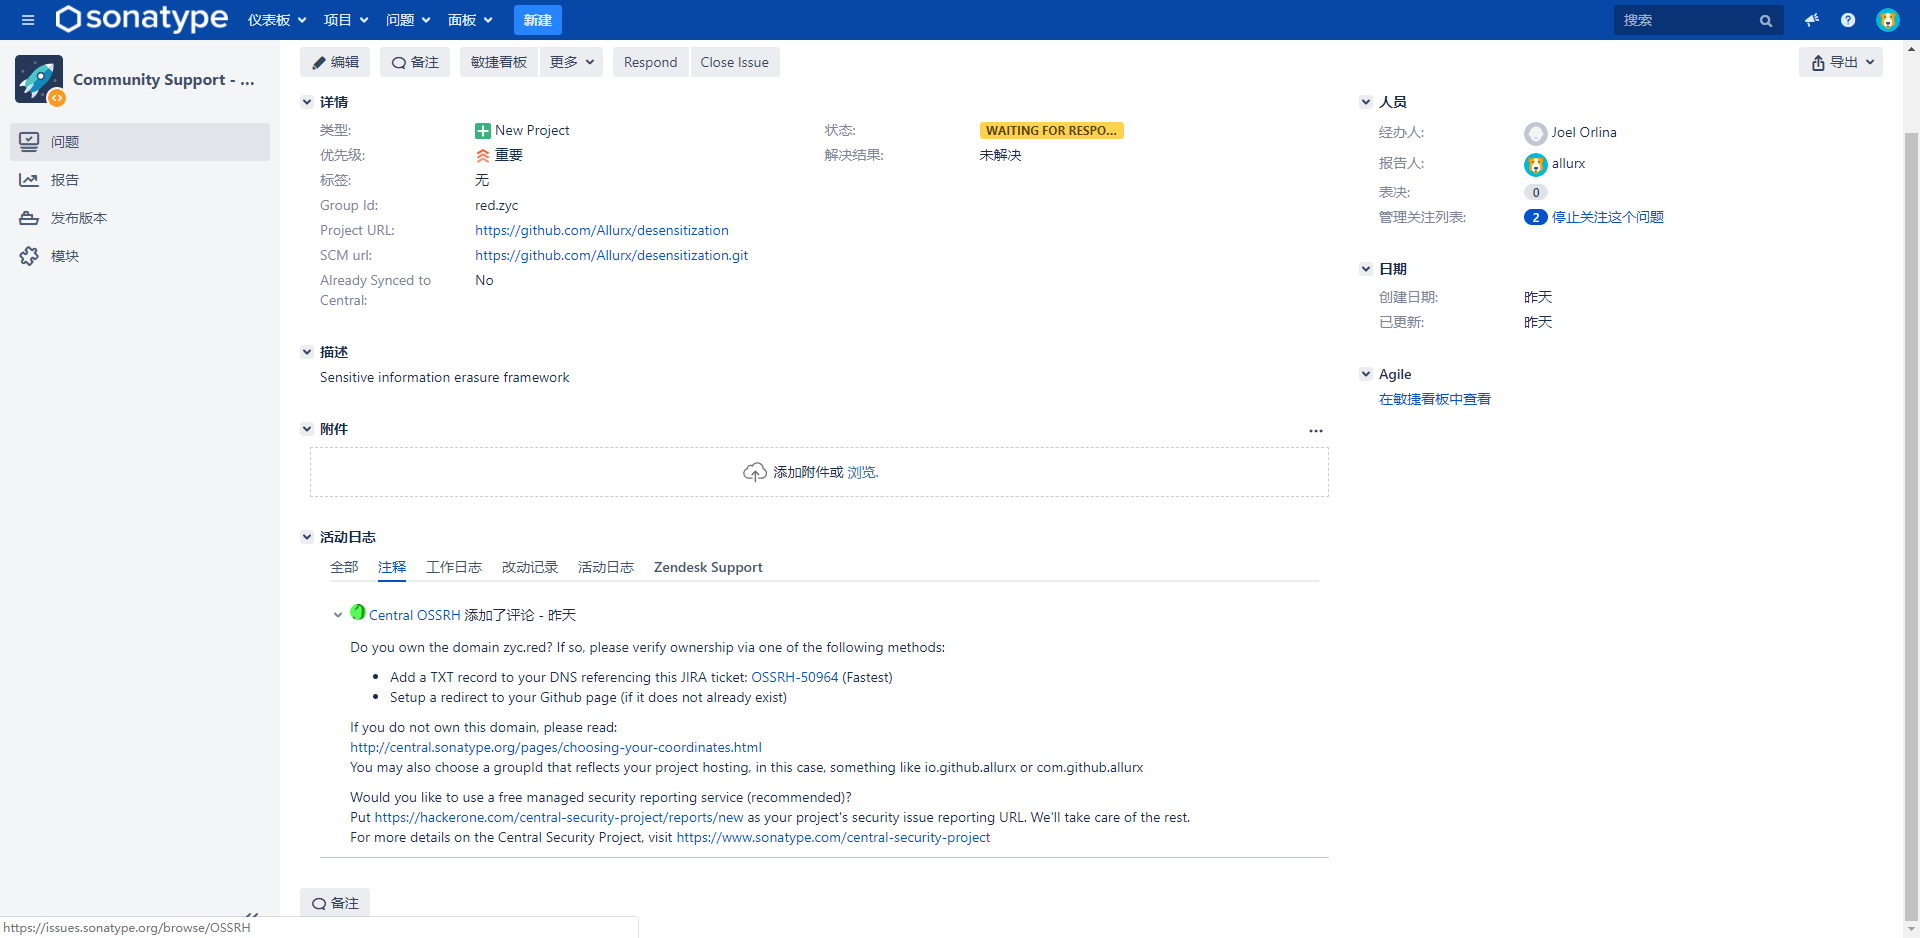Open the 仪表板 dashboards menu
Screen dimensions: 1920x938
tap(277, 20)
